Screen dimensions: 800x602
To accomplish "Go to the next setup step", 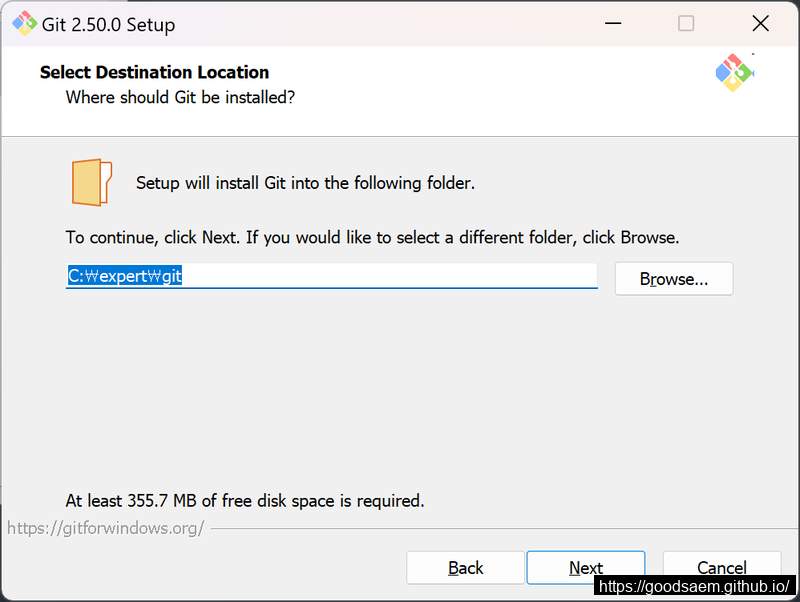I will pyautogui.click(x=586, y=567).
